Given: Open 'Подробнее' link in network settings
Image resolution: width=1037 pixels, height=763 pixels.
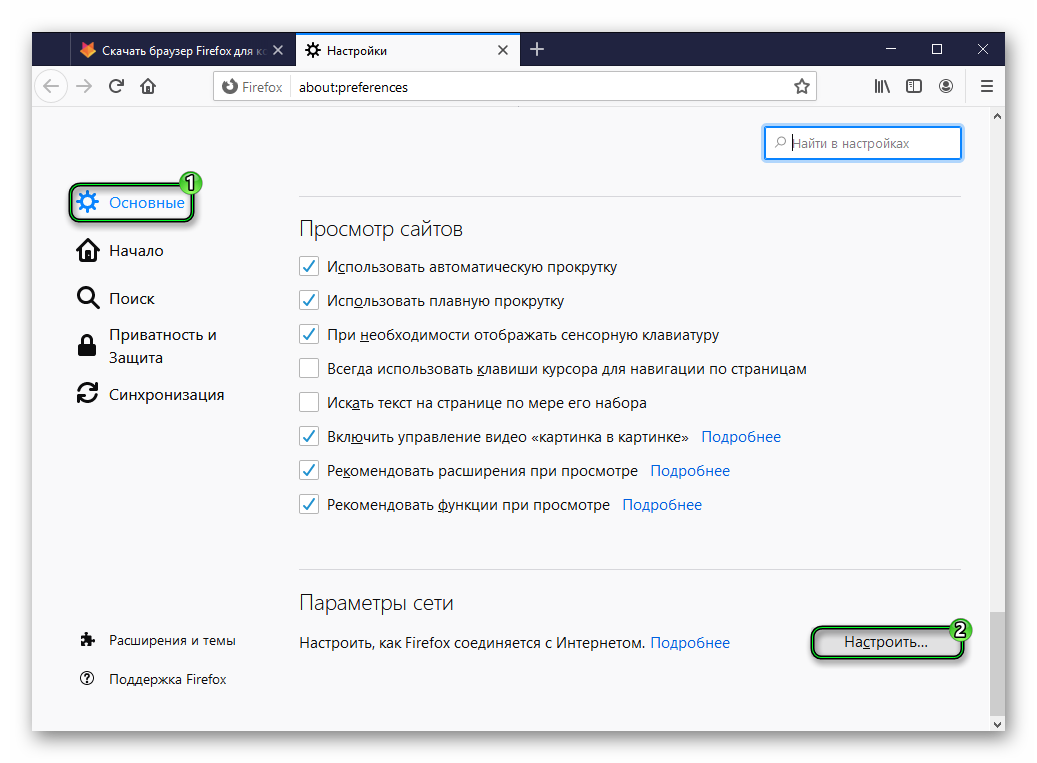Looking at the screenshot, I should tap(690, 643).
